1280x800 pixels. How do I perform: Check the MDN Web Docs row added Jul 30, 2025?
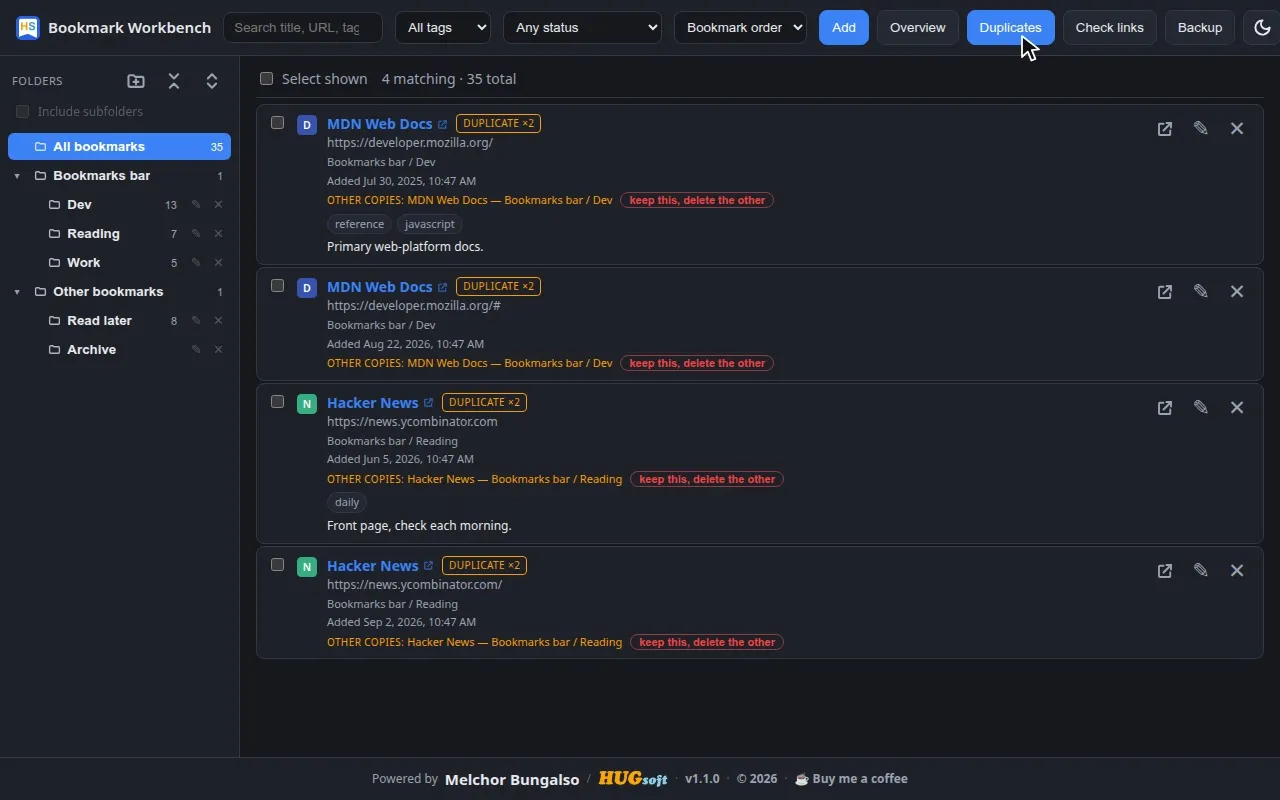click(278, 123)
